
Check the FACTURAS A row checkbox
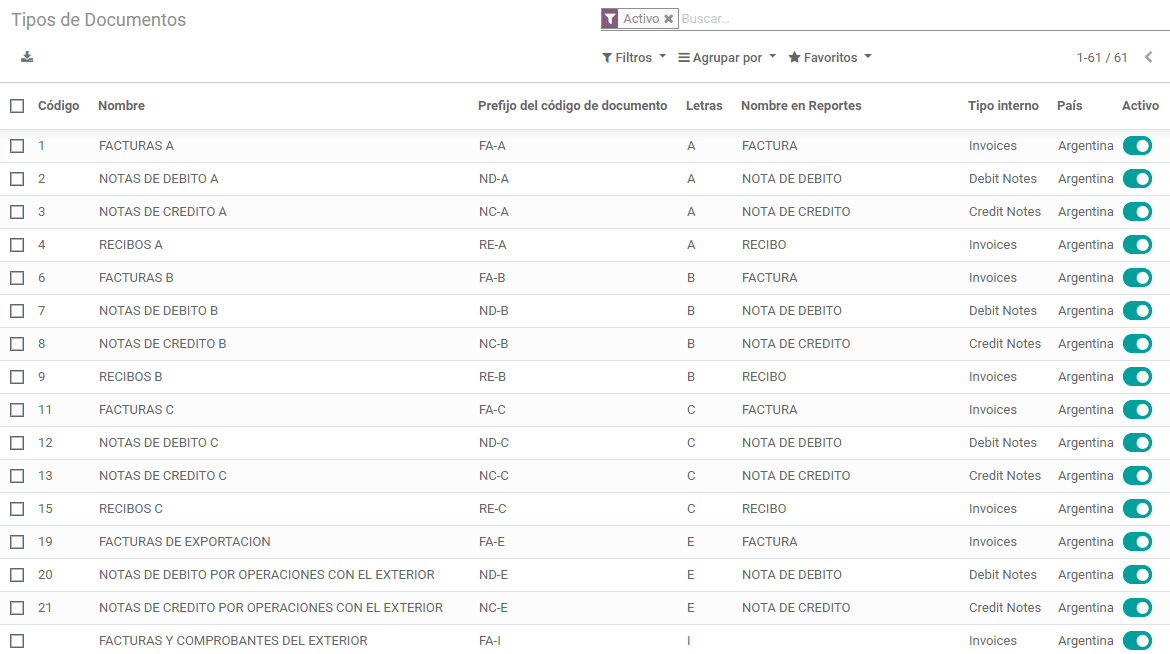pyautogui.click(x=17, y=146)
